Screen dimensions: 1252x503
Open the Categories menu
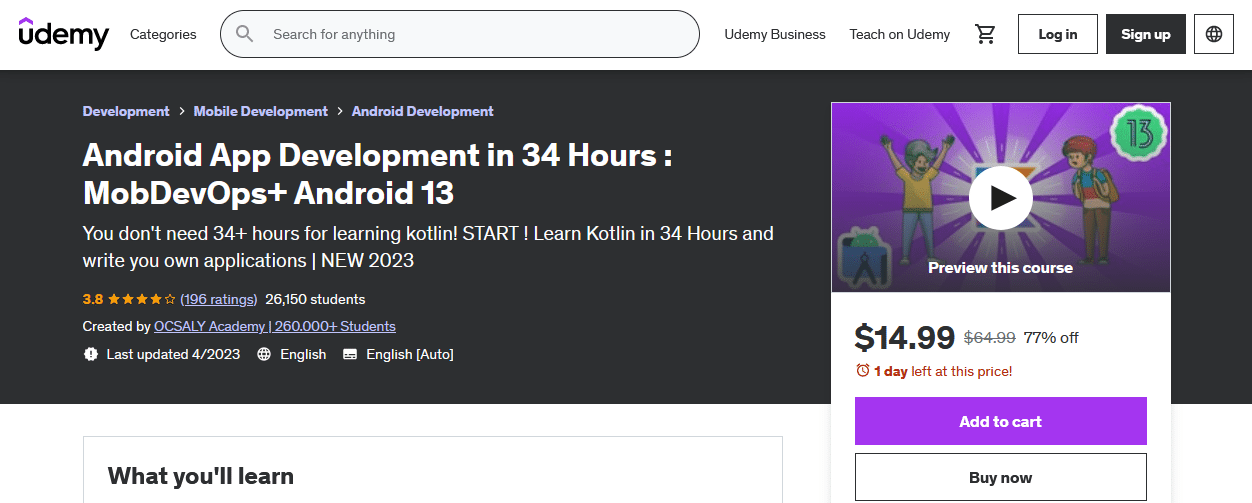pyautogui.click(x=163, y=34)
